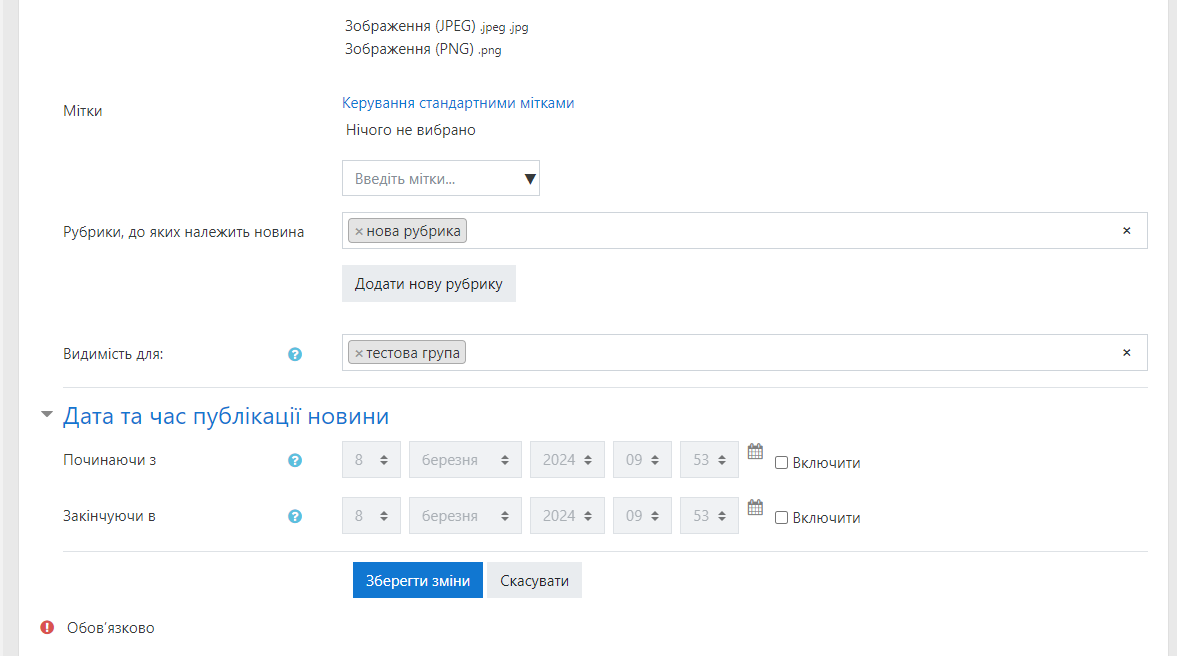Enable the Починаючи з date checkbox
Screen dimensions: 1177x656
pos(781,462)
